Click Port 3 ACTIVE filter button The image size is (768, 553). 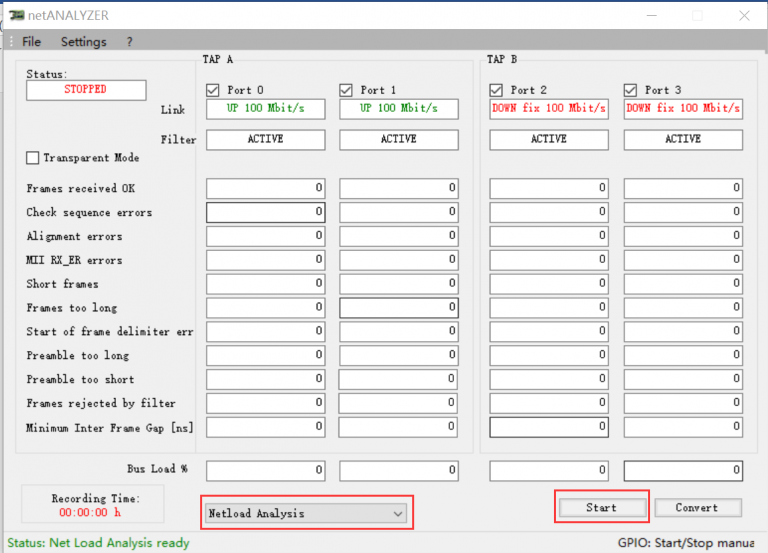click(x=683, y=140)
